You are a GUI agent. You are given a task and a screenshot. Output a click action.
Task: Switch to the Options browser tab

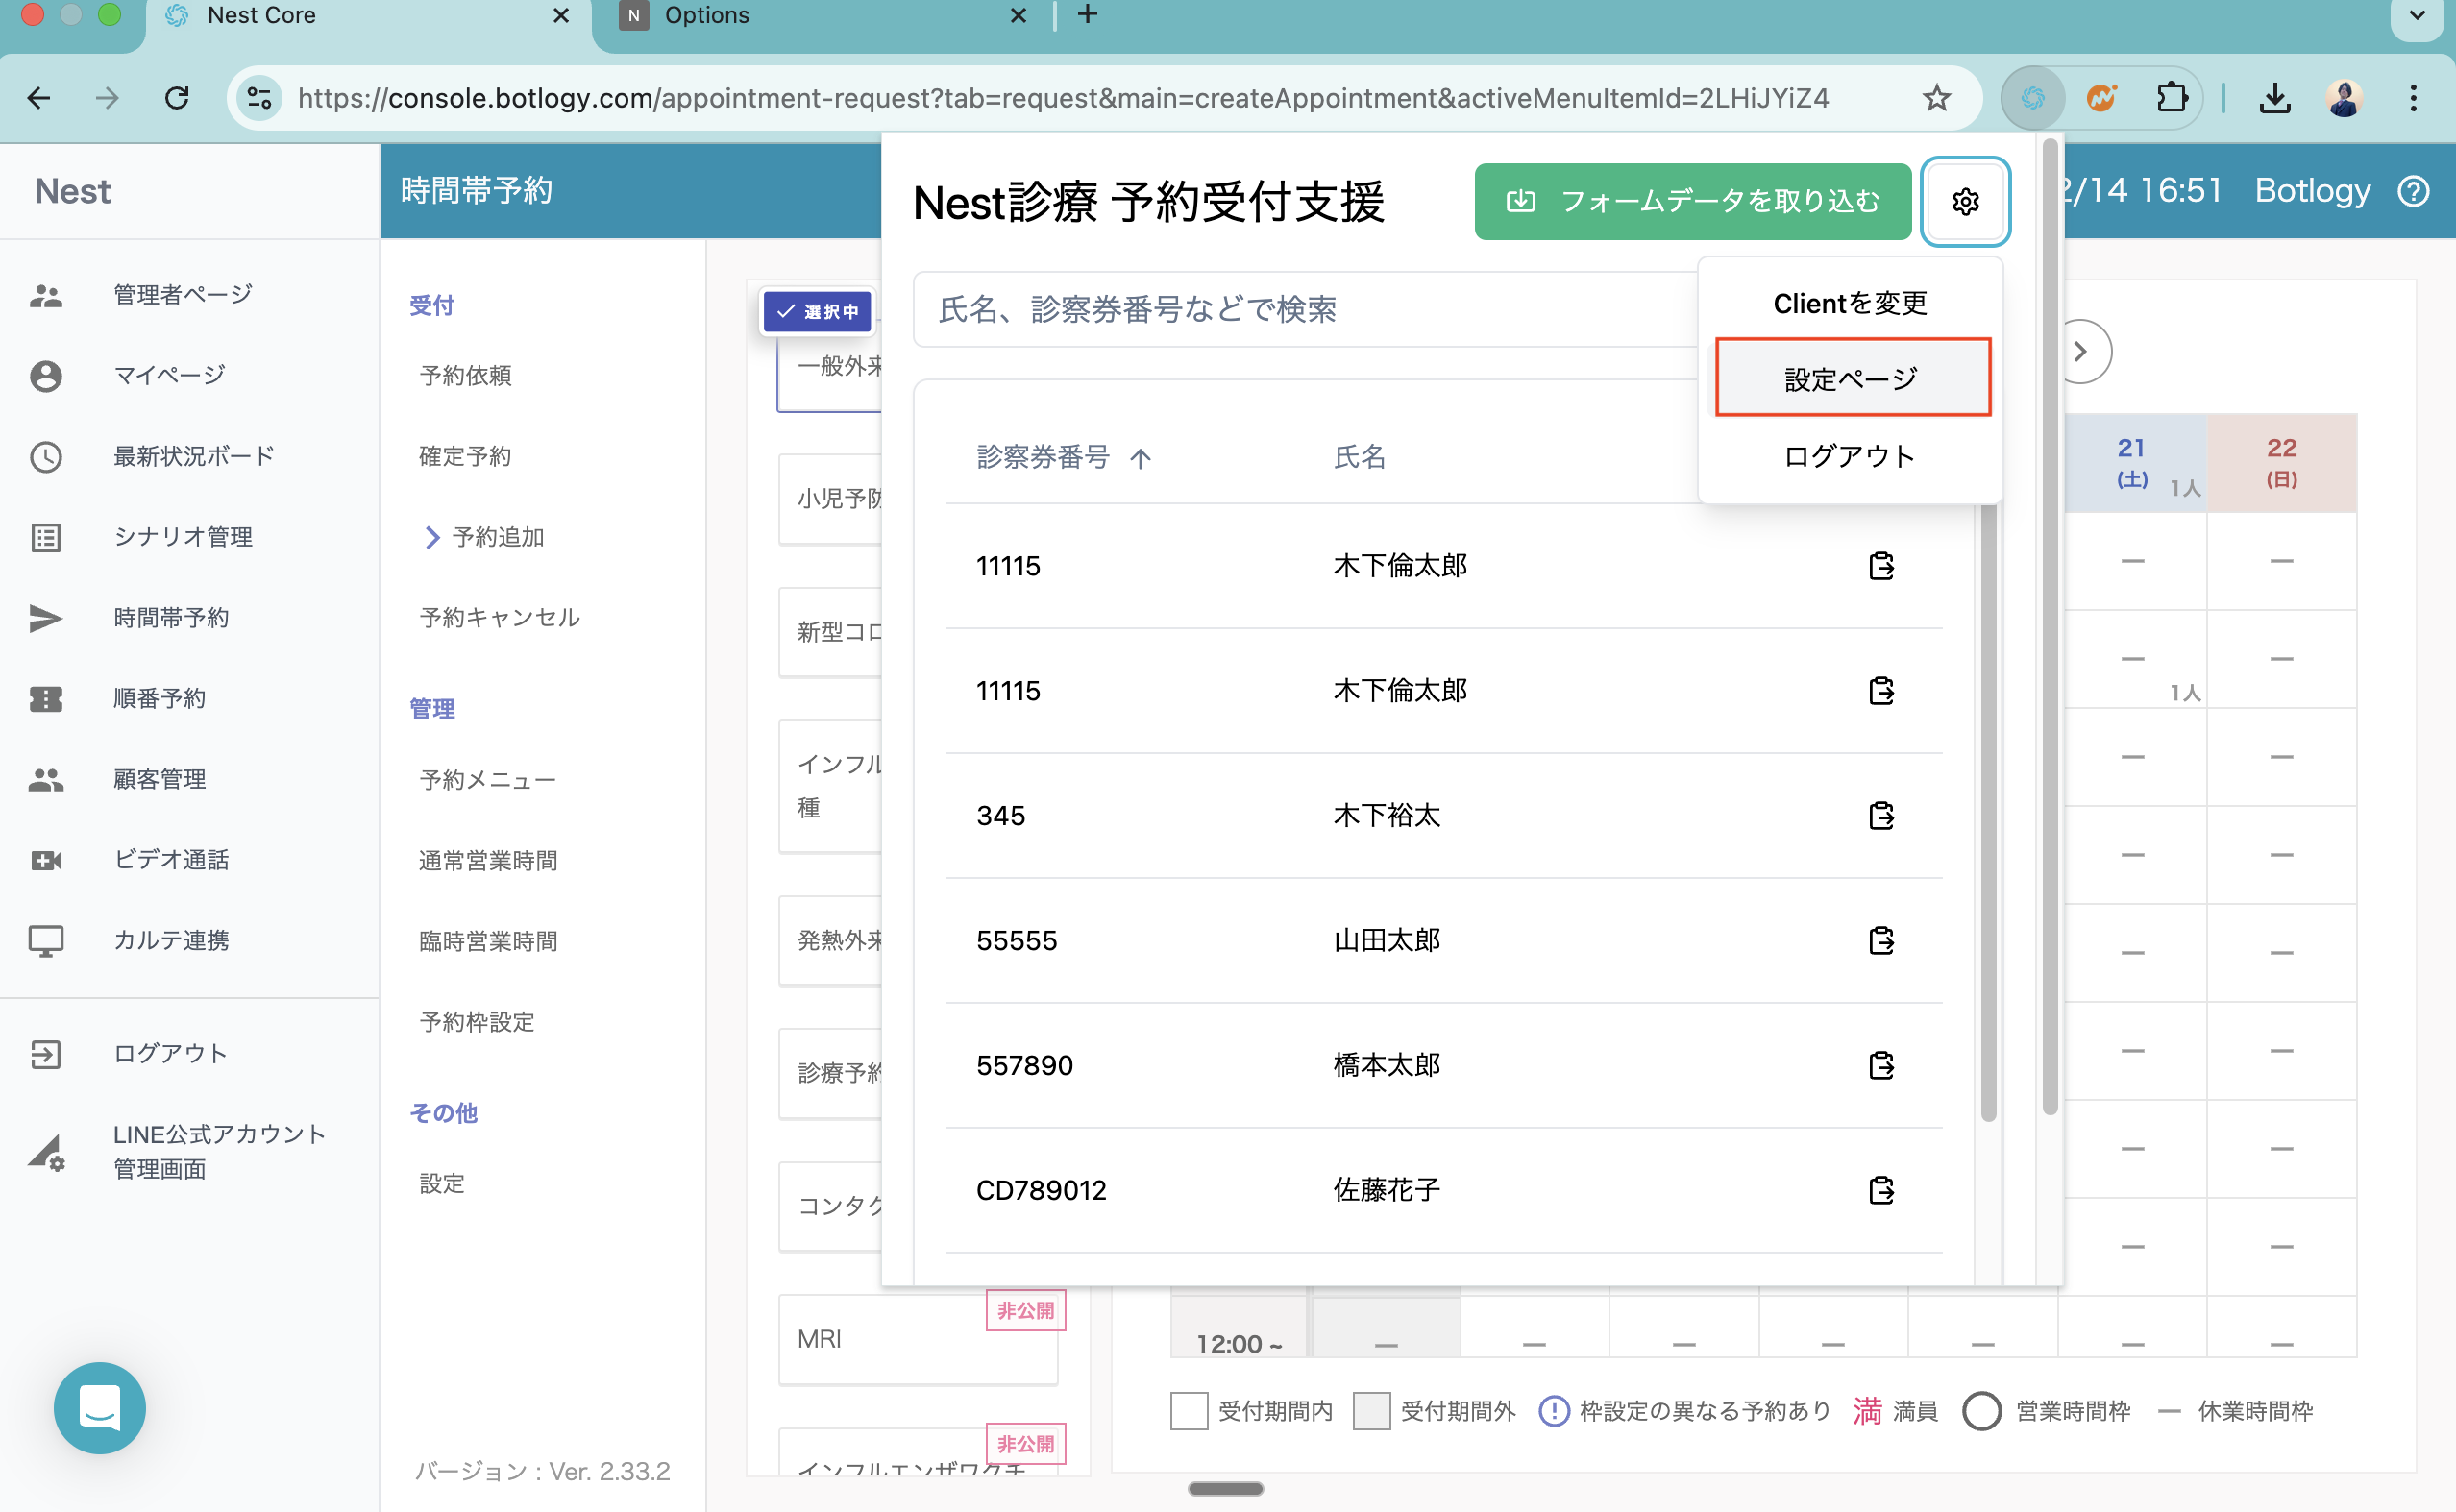706,16
